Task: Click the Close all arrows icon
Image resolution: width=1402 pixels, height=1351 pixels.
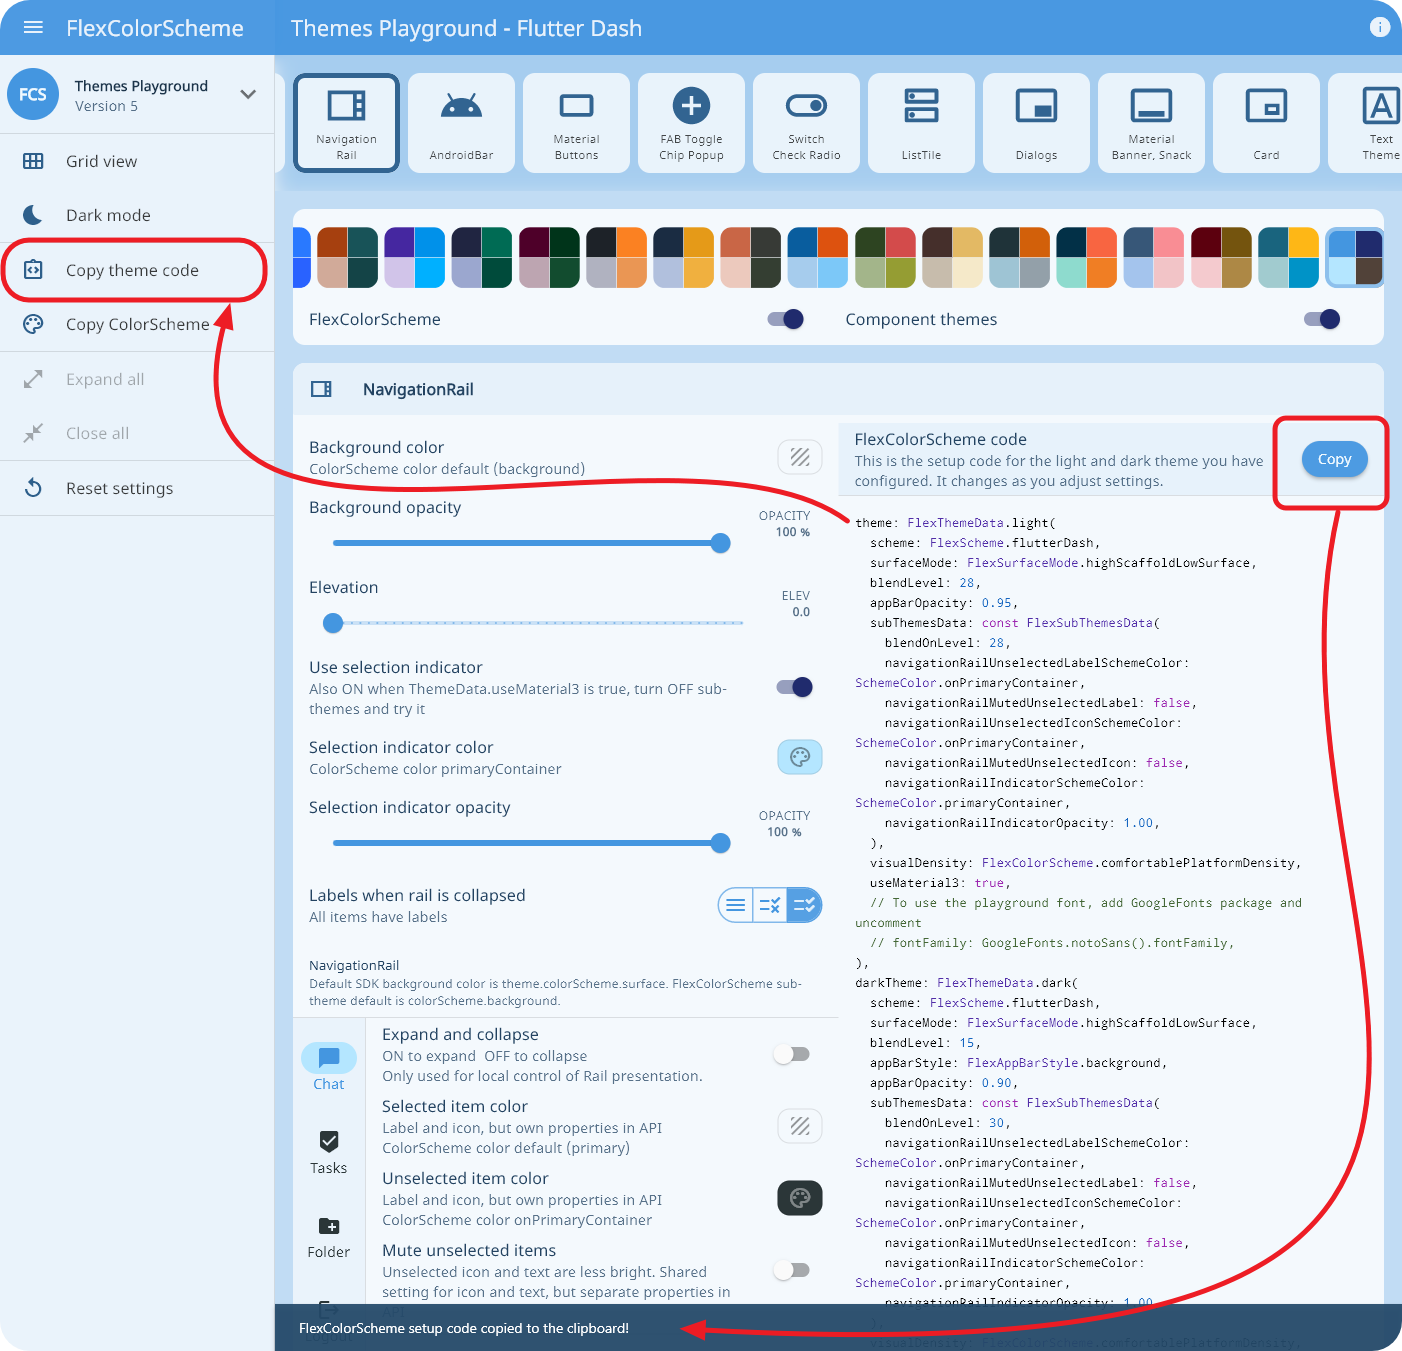Action: (33, 433)
